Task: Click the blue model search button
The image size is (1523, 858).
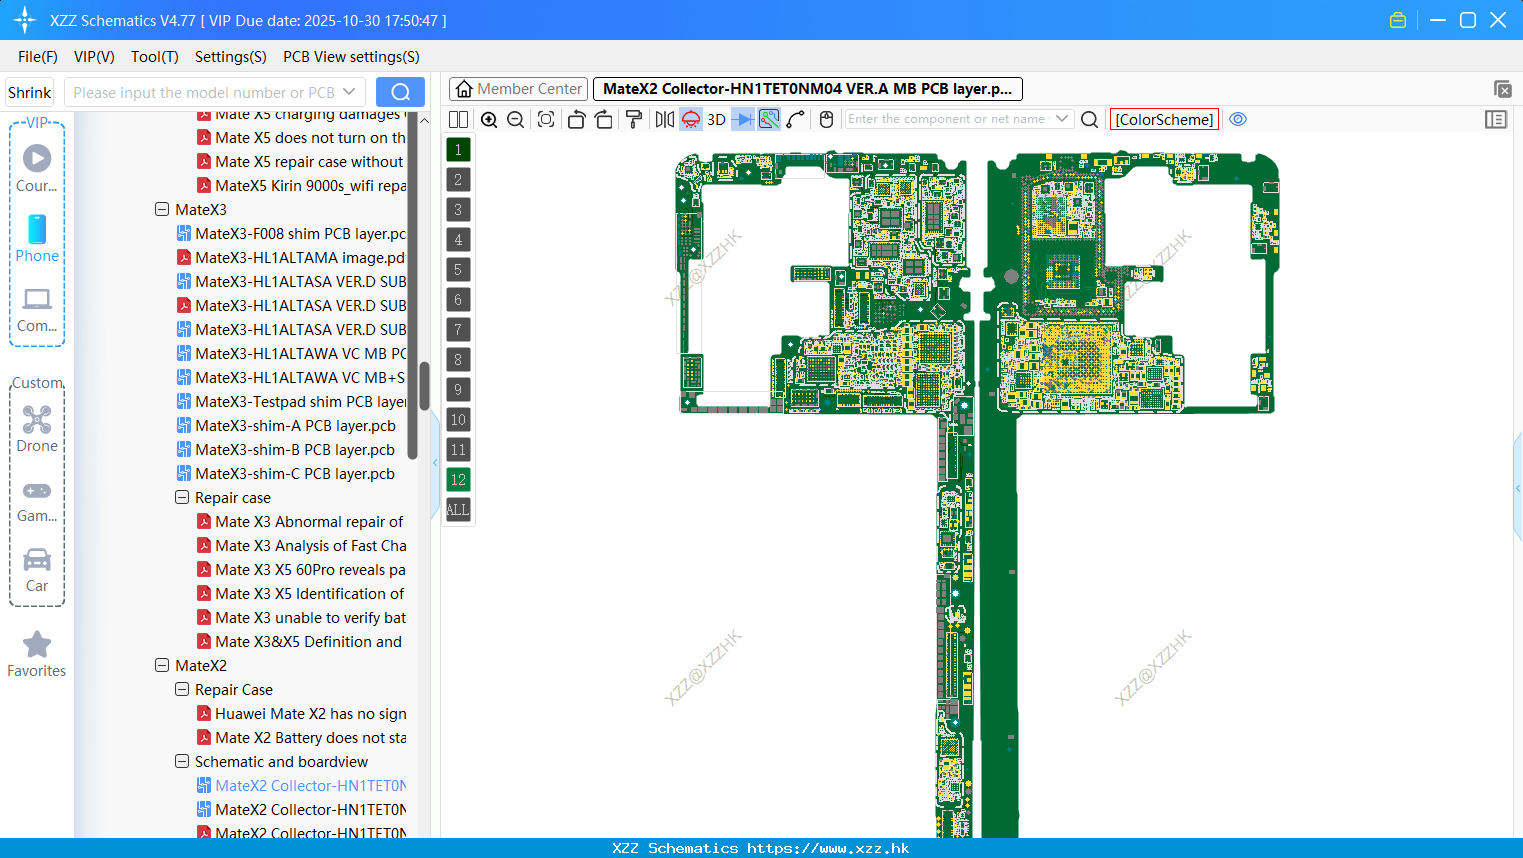Action: [x=400, y=92]
